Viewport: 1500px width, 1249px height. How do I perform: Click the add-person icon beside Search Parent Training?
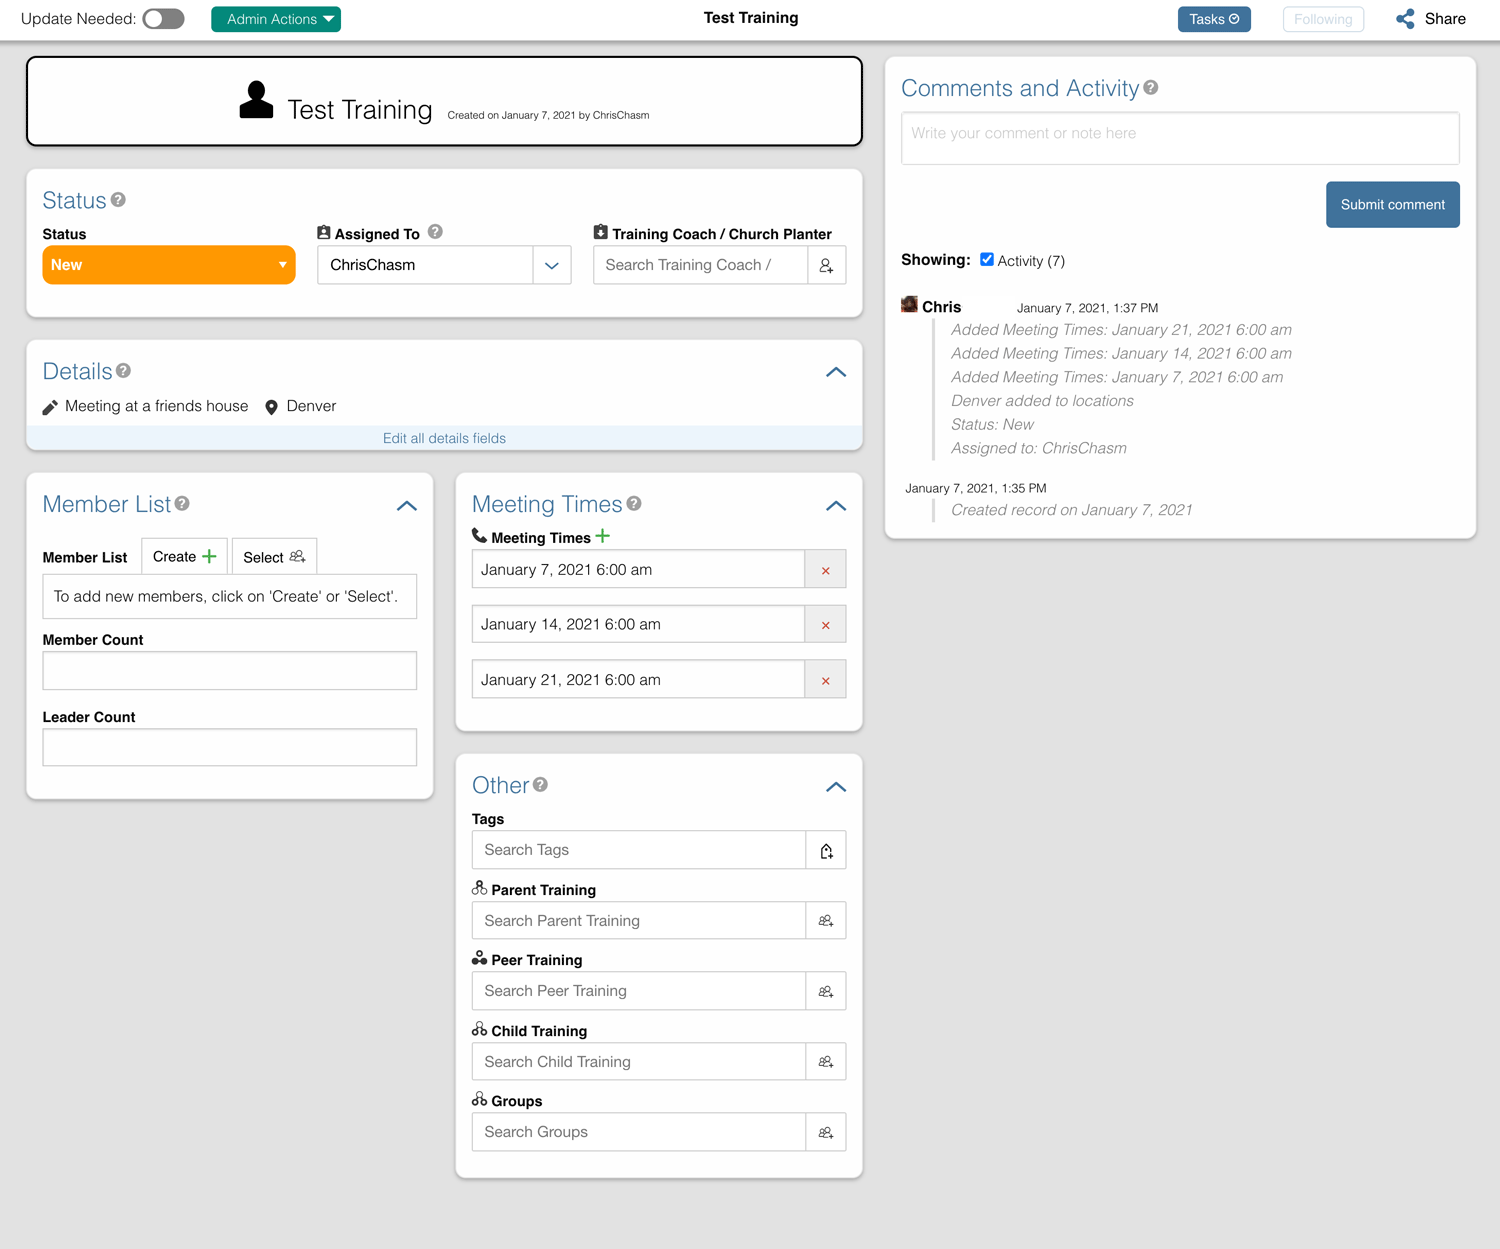[826, 920]
